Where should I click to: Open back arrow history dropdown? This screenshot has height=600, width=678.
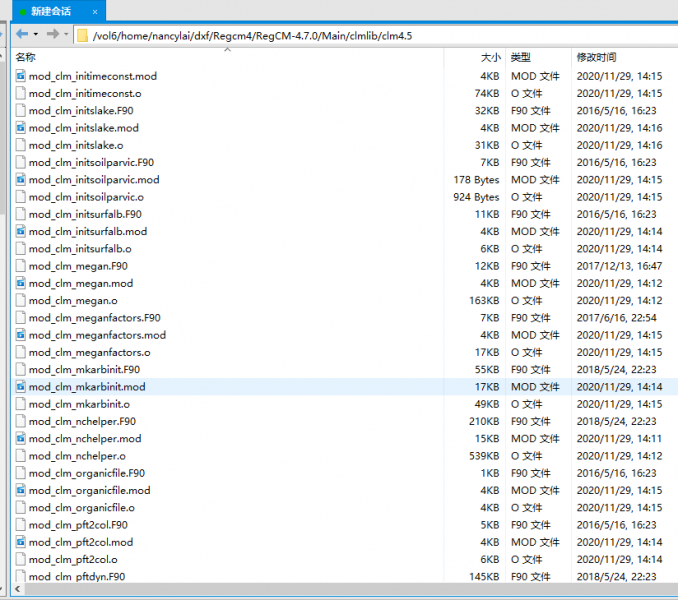click(x=36, y=35)
